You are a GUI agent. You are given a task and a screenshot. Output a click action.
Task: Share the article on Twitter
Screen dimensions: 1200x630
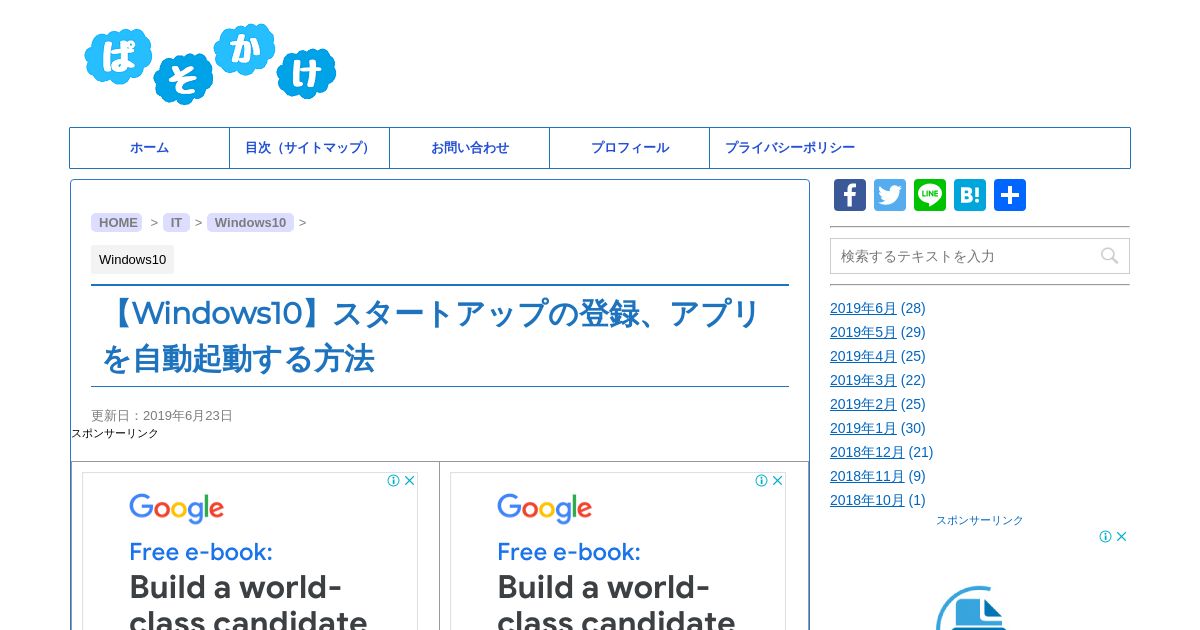pos(890,195)
